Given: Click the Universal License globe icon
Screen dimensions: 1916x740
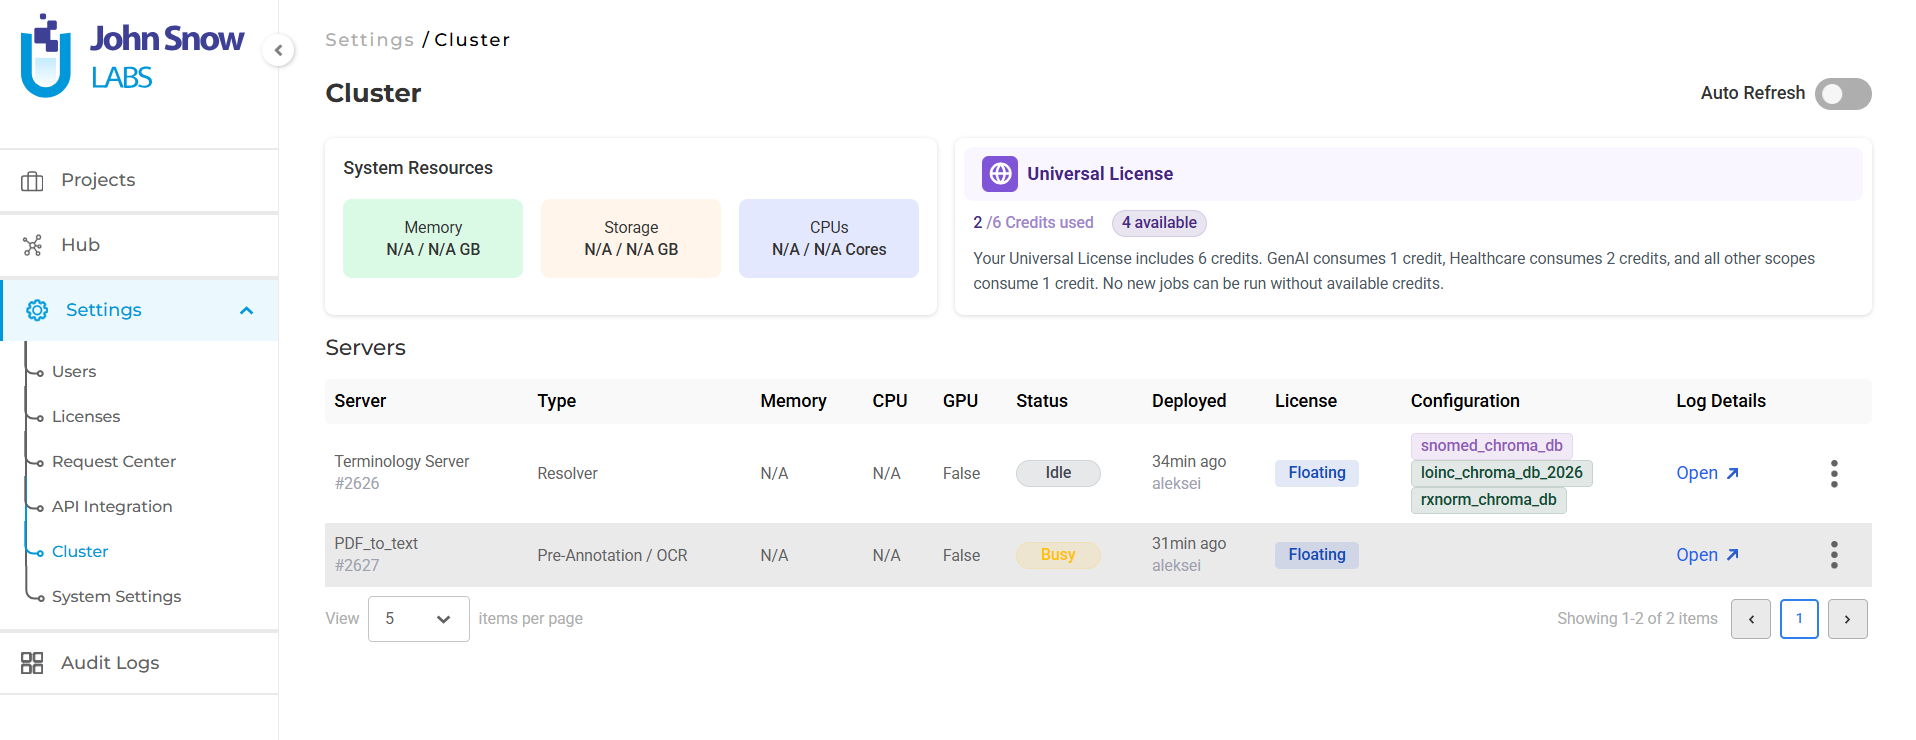Looking at the screenshot, I should click(x=999, y=174).
